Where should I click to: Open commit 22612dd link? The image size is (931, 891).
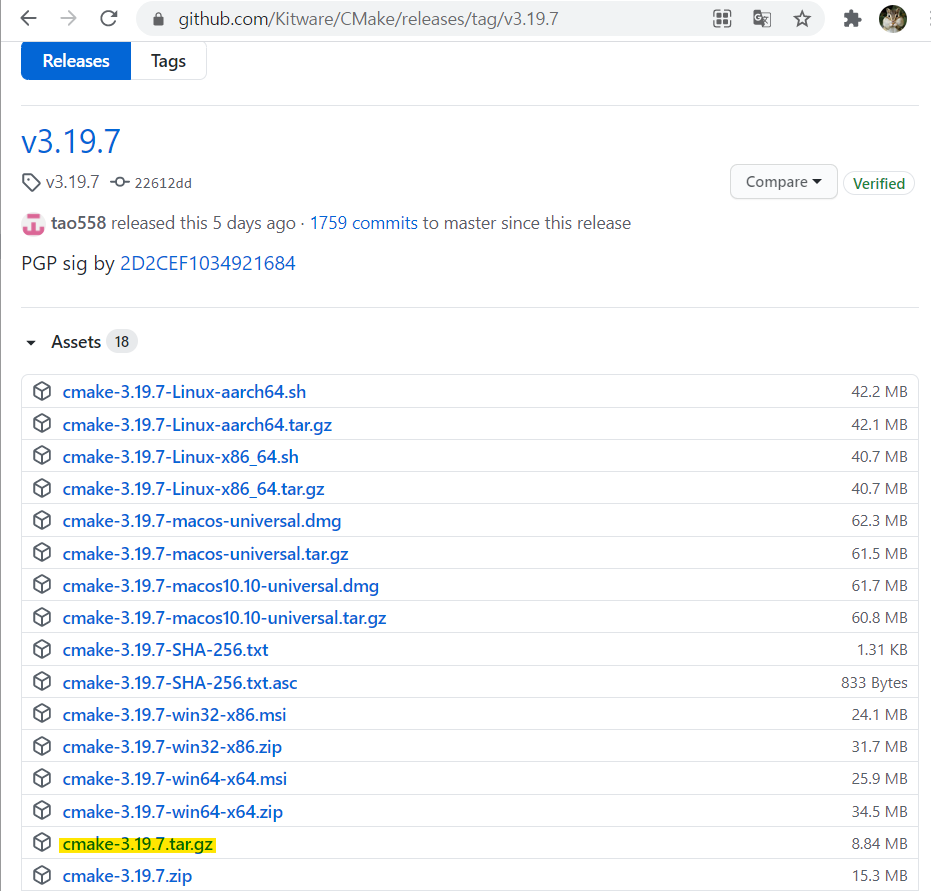(x=163, y=183)
